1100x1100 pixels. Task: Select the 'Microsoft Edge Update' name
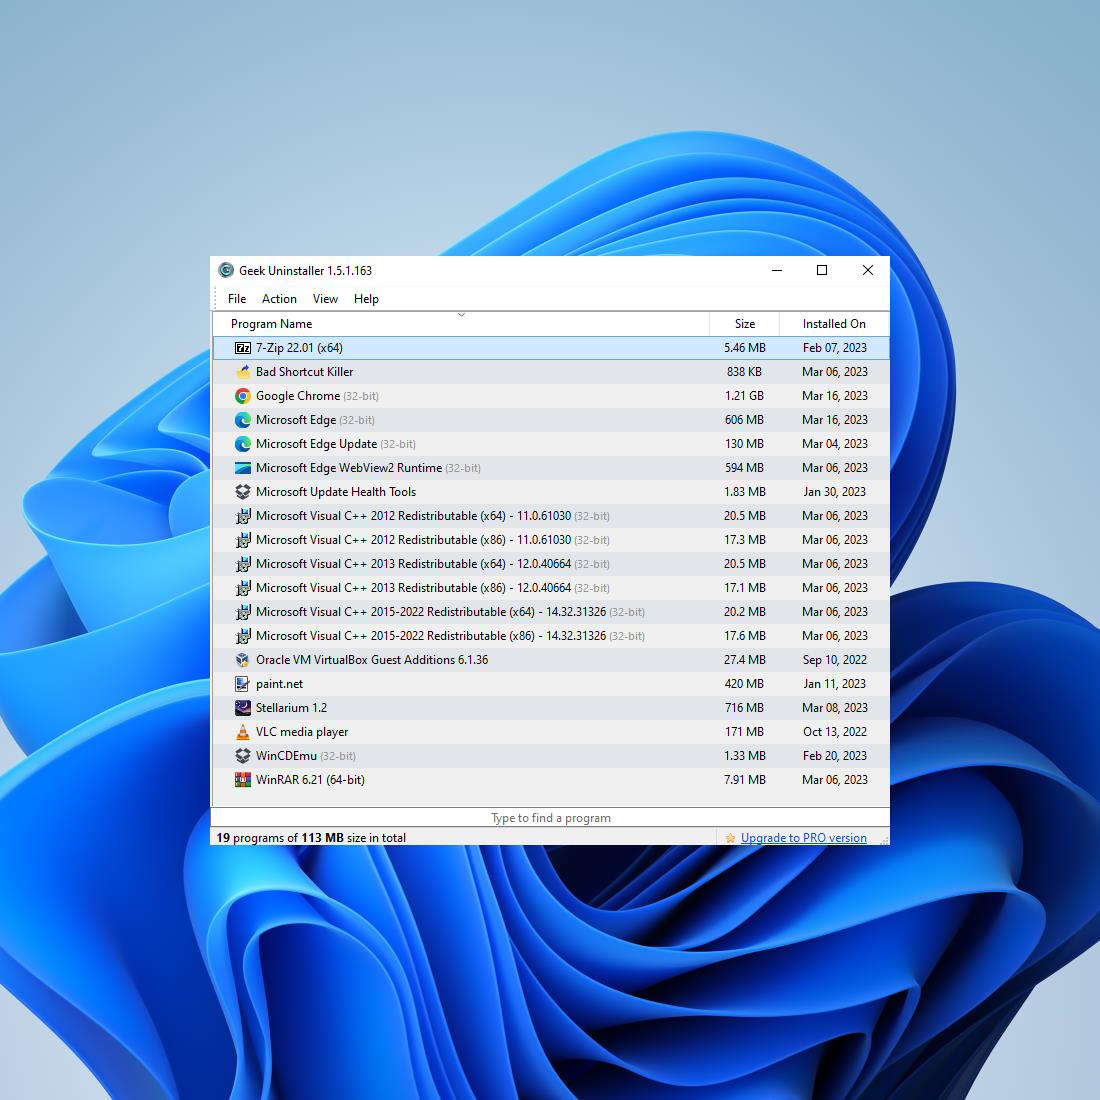tap(316, 444)
